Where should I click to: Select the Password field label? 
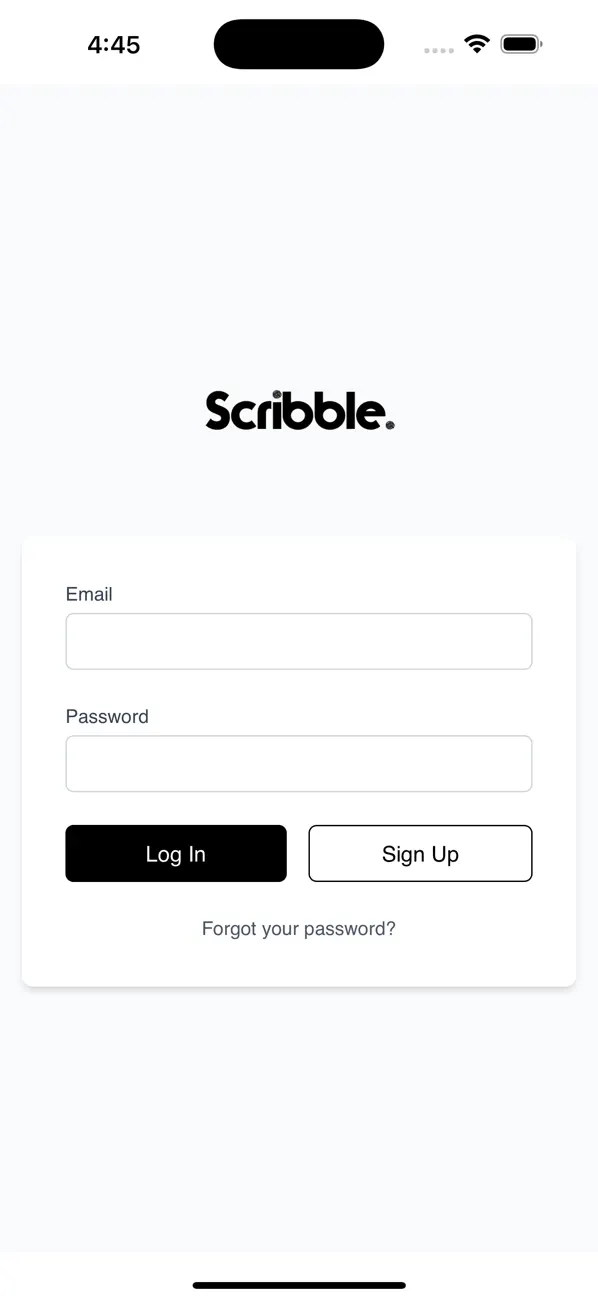(x=107, y=716)
